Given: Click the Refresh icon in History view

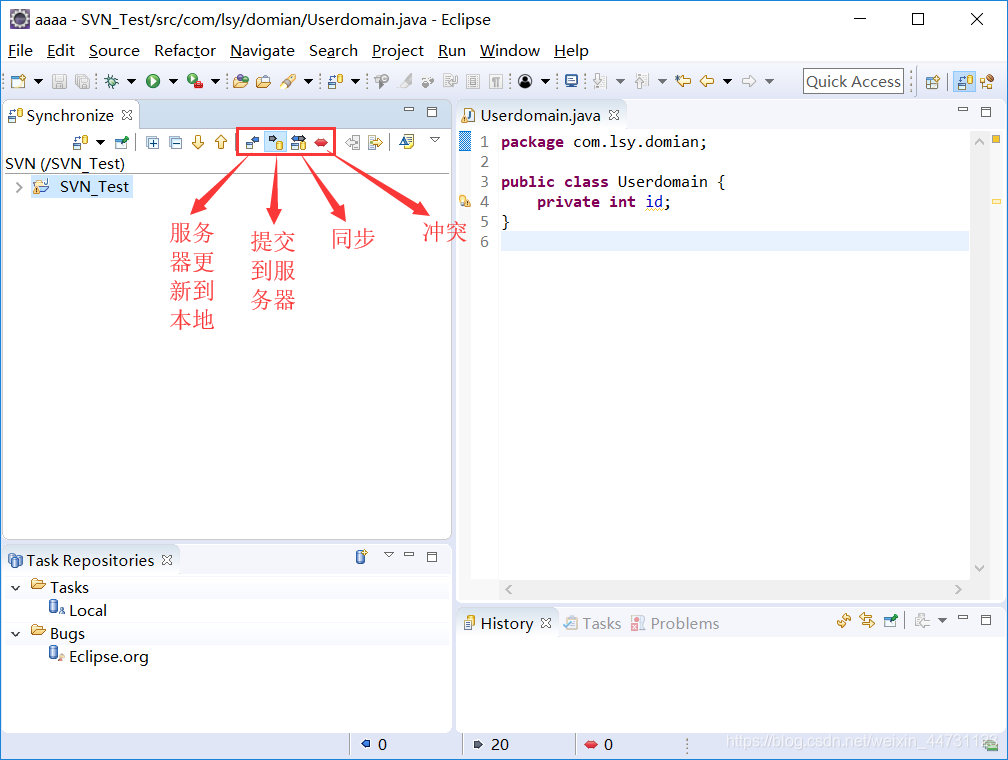Looking at the screenshot, I should tap(844, 620).
